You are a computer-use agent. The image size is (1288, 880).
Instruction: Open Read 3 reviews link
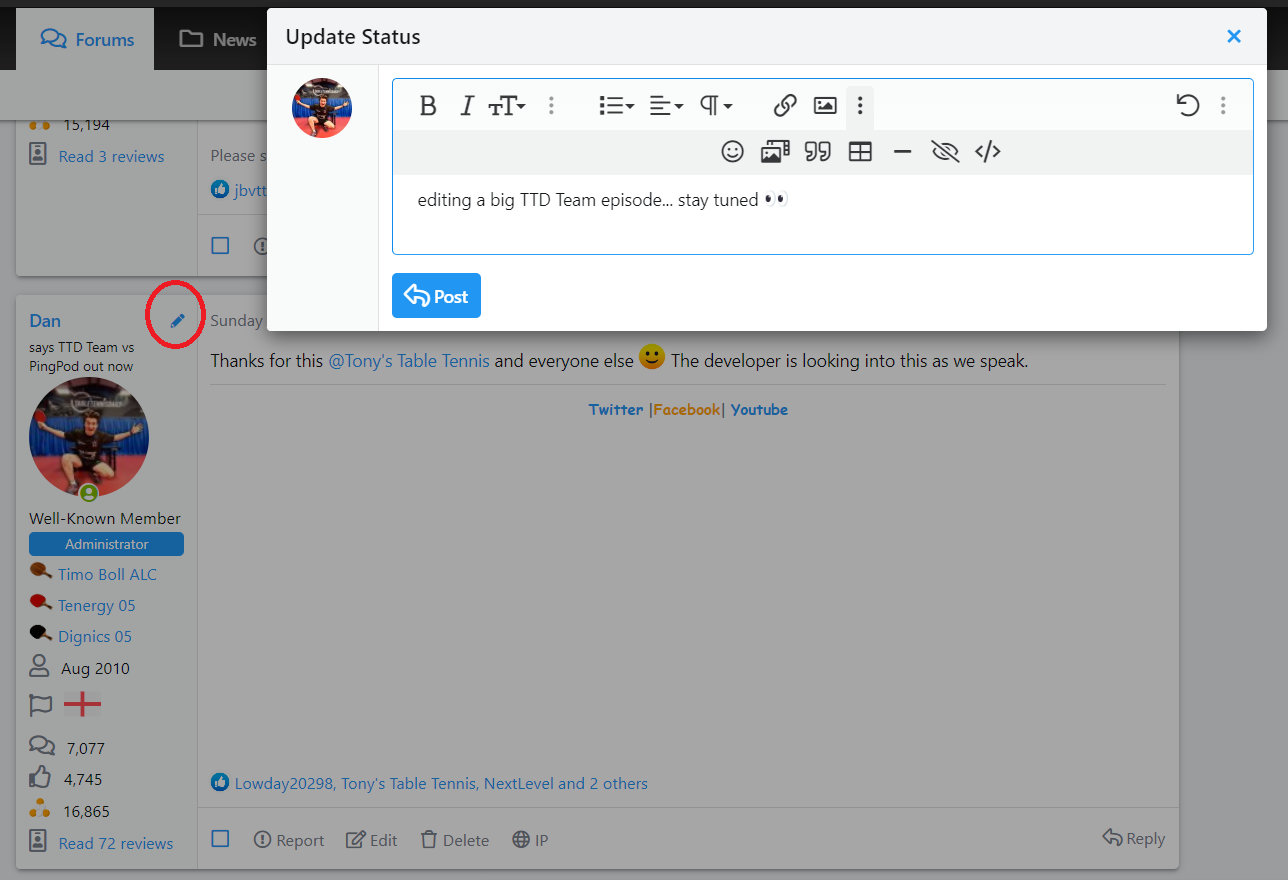click(111, 156)
